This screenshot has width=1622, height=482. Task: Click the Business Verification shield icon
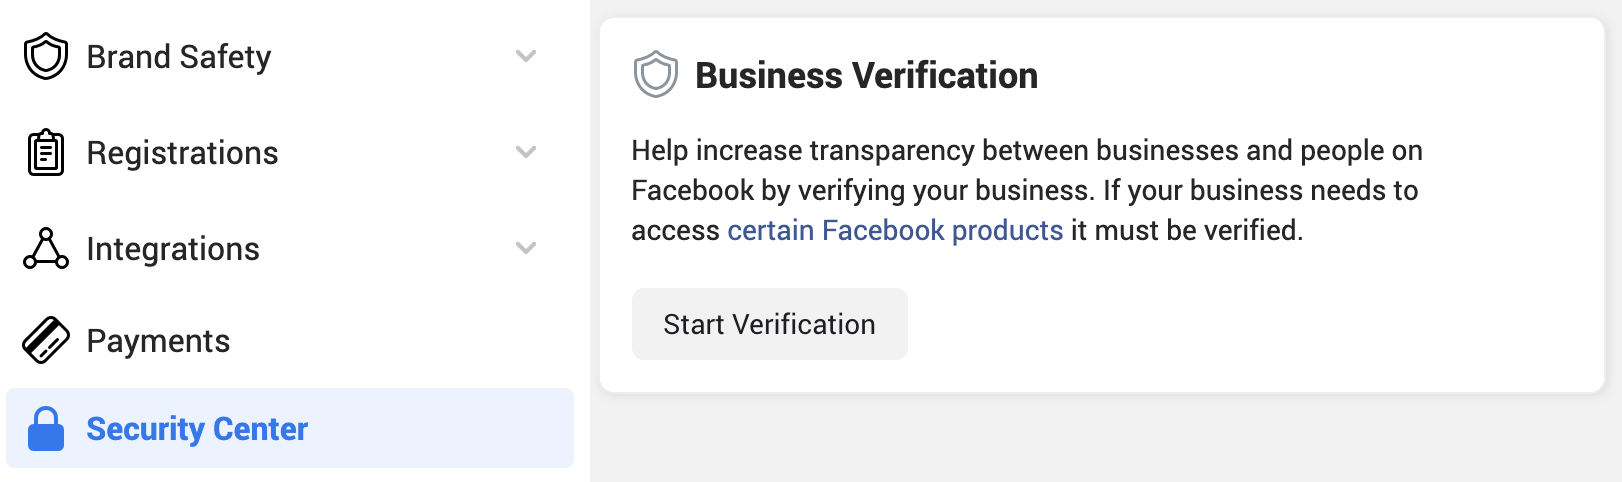656,75
